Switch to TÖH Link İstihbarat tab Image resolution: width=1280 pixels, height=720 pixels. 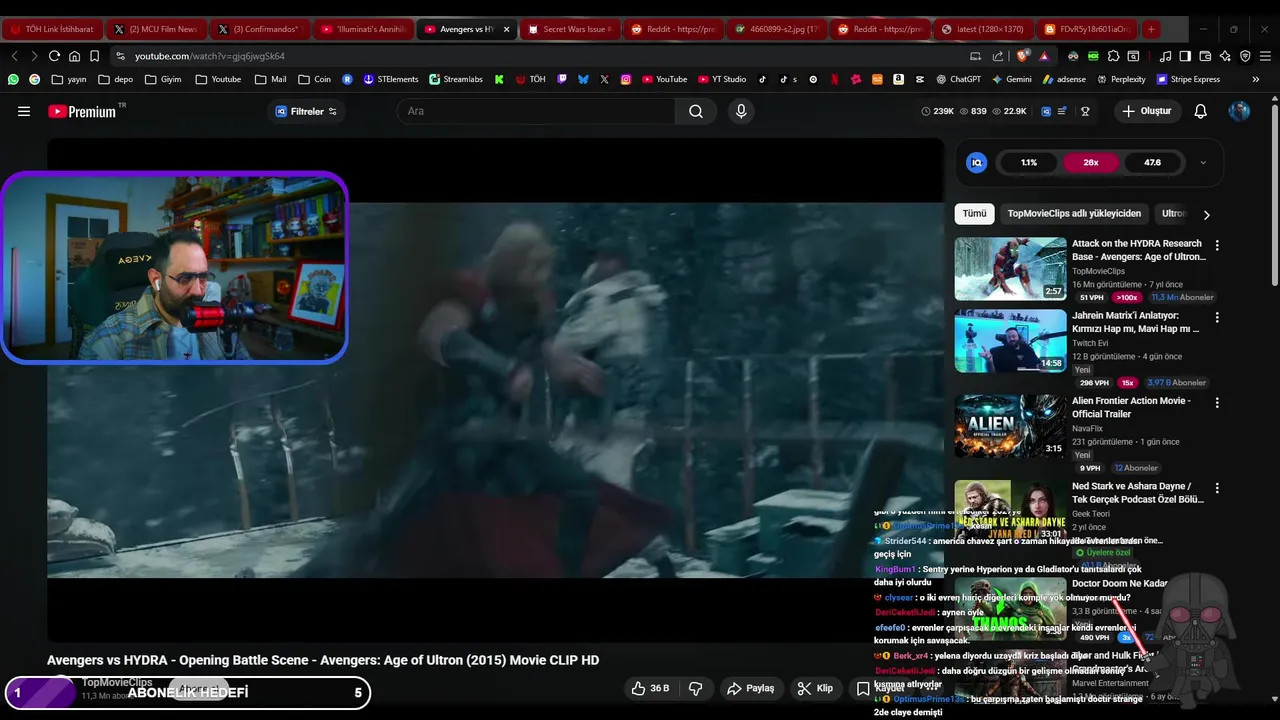coord(52,29)
